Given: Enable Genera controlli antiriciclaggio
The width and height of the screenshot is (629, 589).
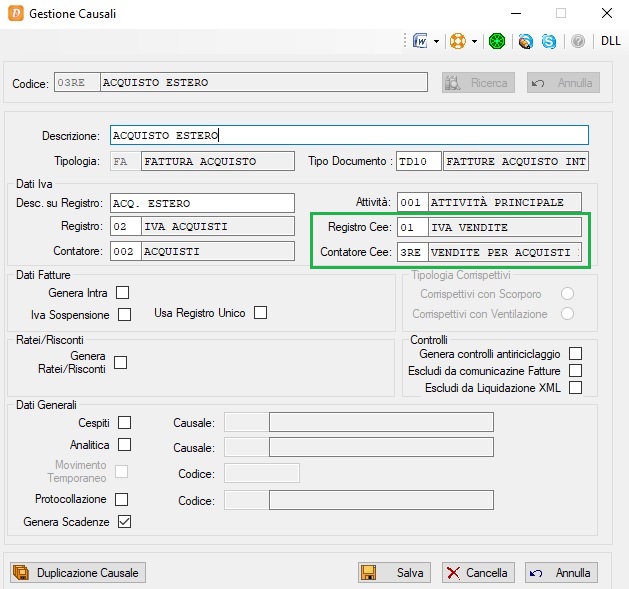Looking at the screenshot, I should [575, 353].
